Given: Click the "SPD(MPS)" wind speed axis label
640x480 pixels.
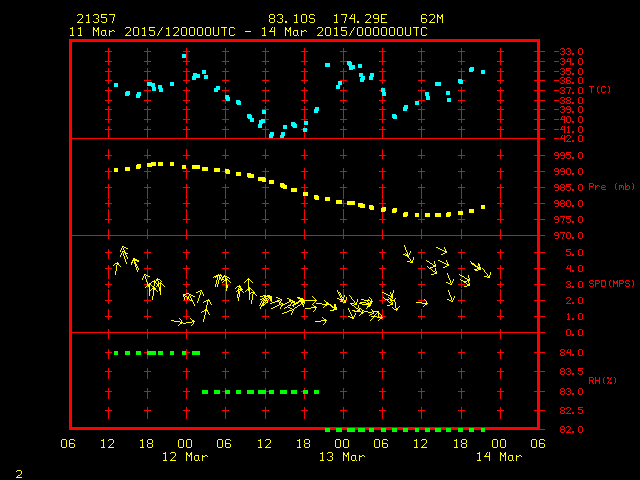Looking at the screenshot, I should 611,283.
